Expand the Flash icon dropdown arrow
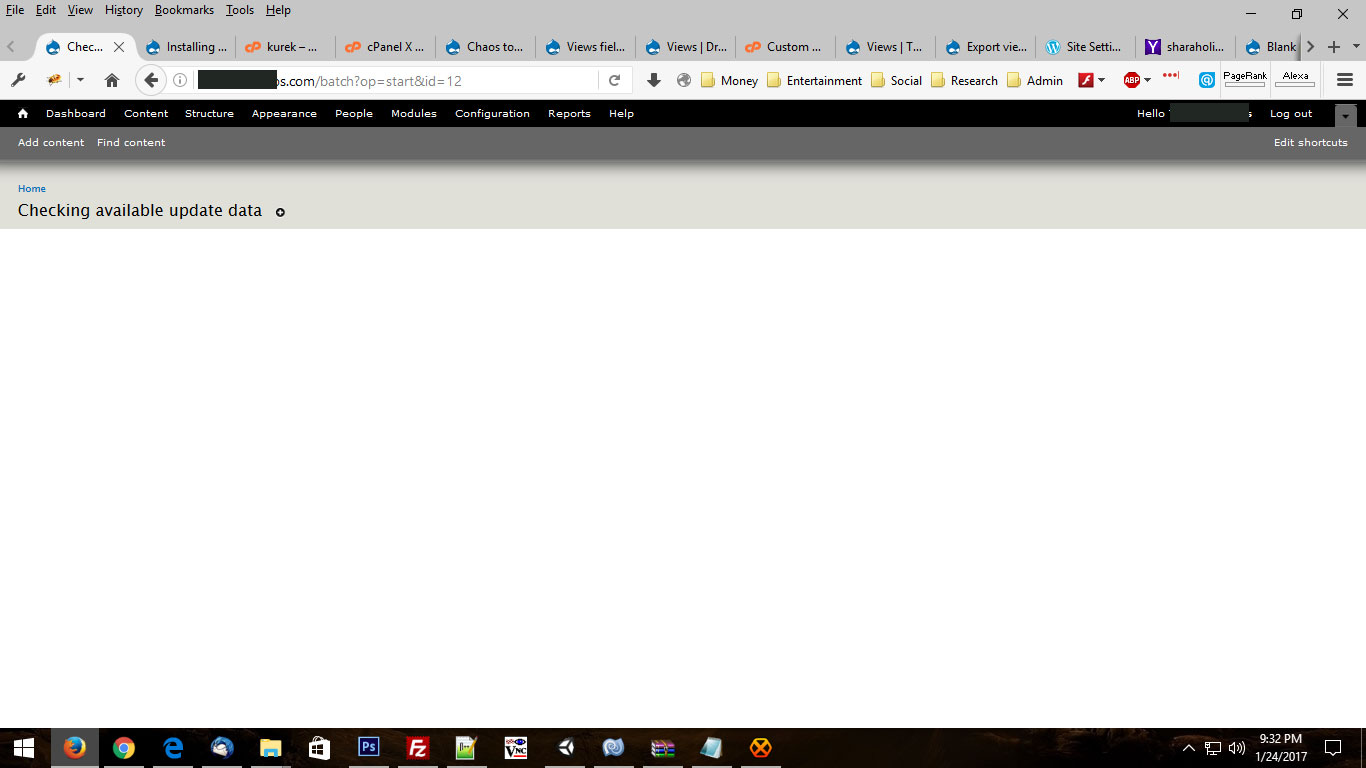The width and height of the screenshot is (1366, 768). [x=1101, y=80]
